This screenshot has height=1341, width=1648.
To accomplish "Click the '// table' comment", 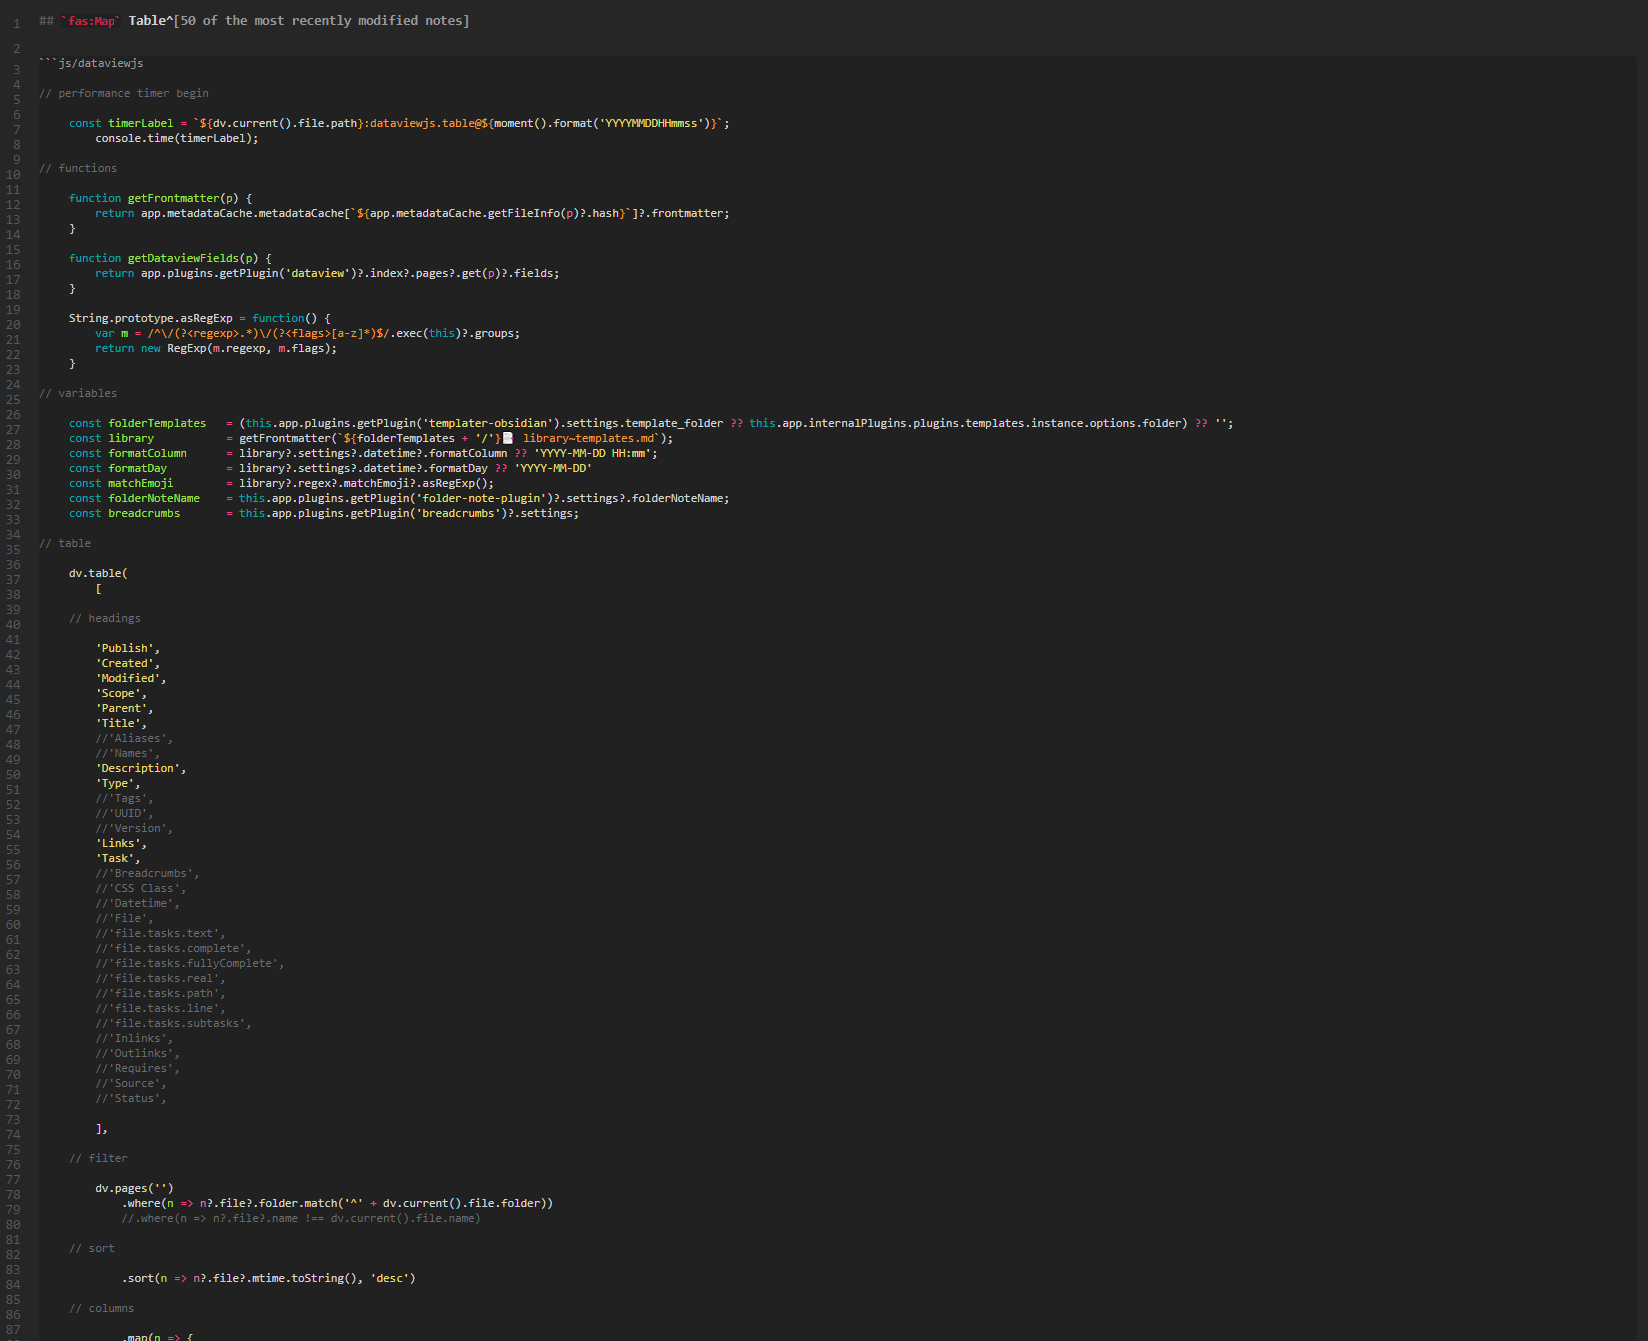I will click(65, 543).
